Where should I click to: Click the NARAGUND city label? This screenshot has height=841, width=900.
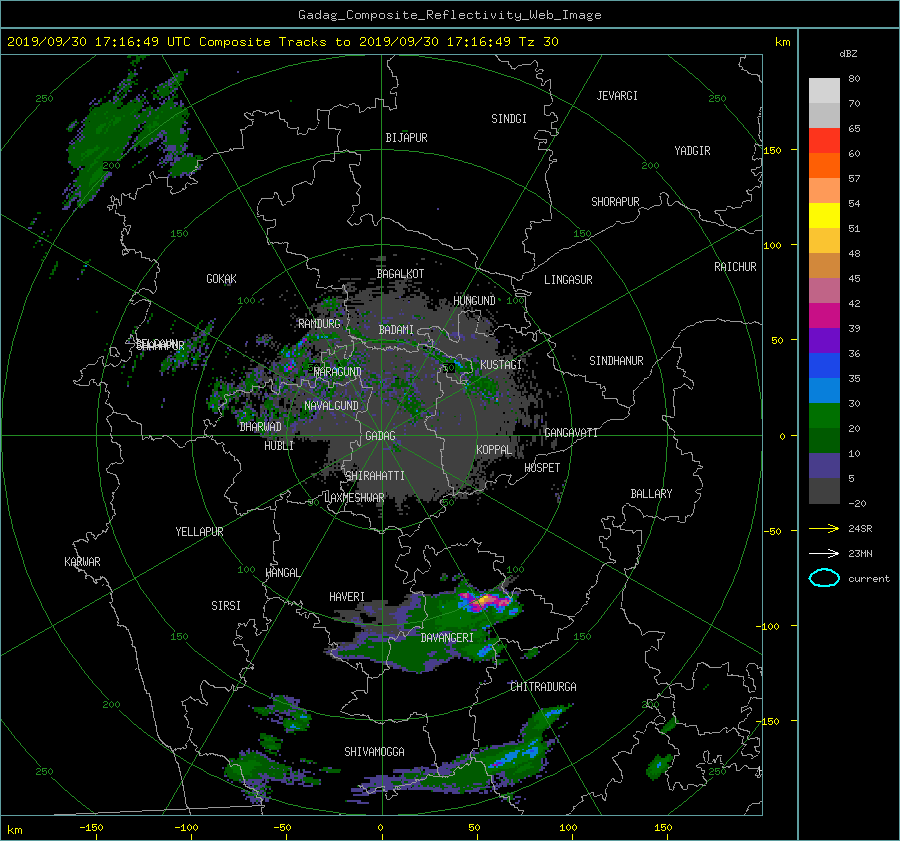click(338, 372)
